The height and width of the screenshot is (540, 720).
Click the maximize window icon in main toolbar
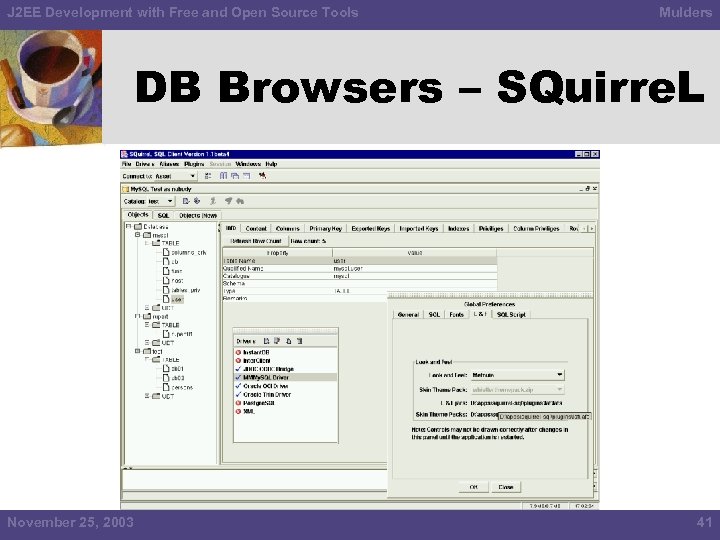coord(247,176)
